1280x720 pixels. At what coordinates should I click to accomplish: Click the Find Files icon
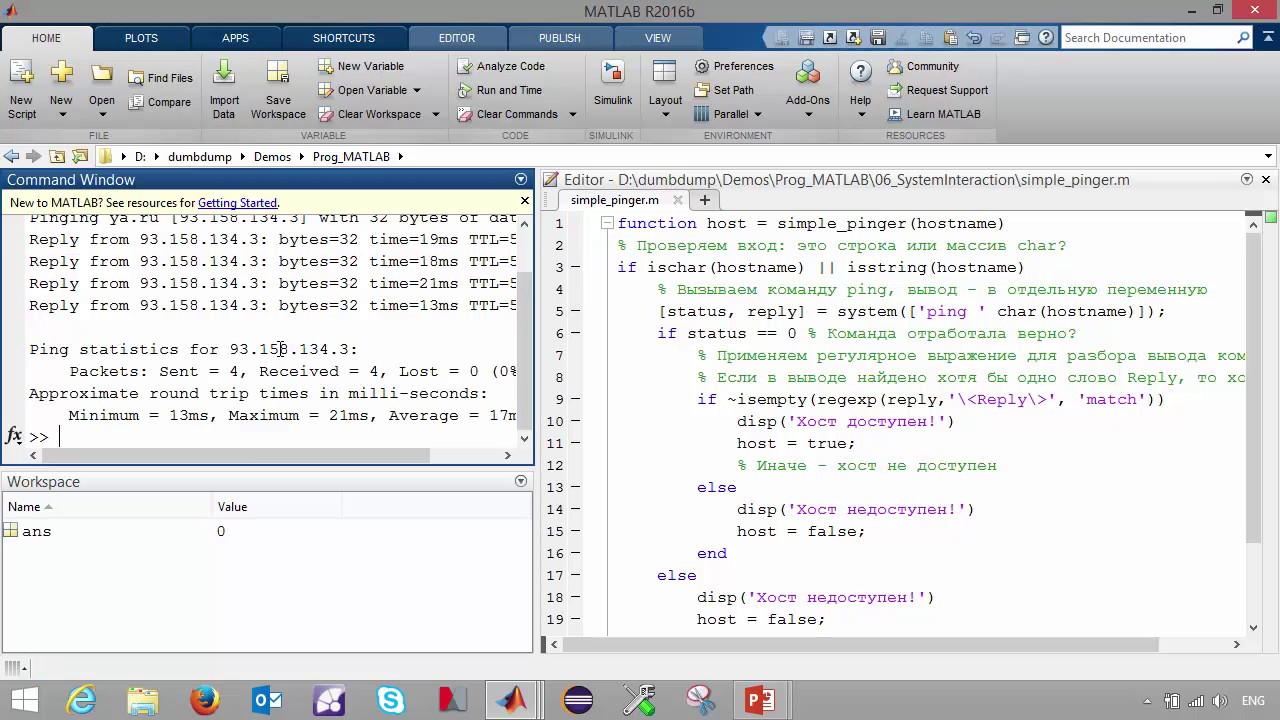[x=160, y=78]
